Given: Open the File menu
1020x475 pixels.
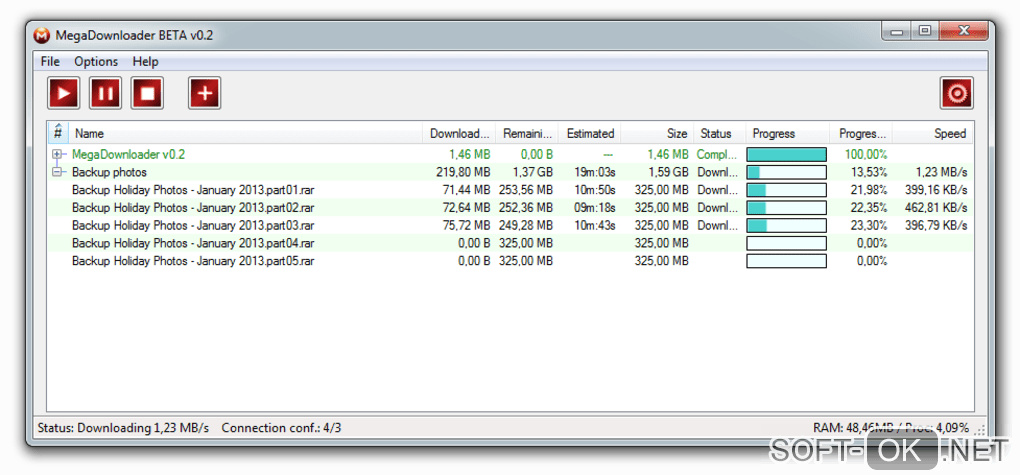Looking at the screenshot, I should tap(50, 62).
